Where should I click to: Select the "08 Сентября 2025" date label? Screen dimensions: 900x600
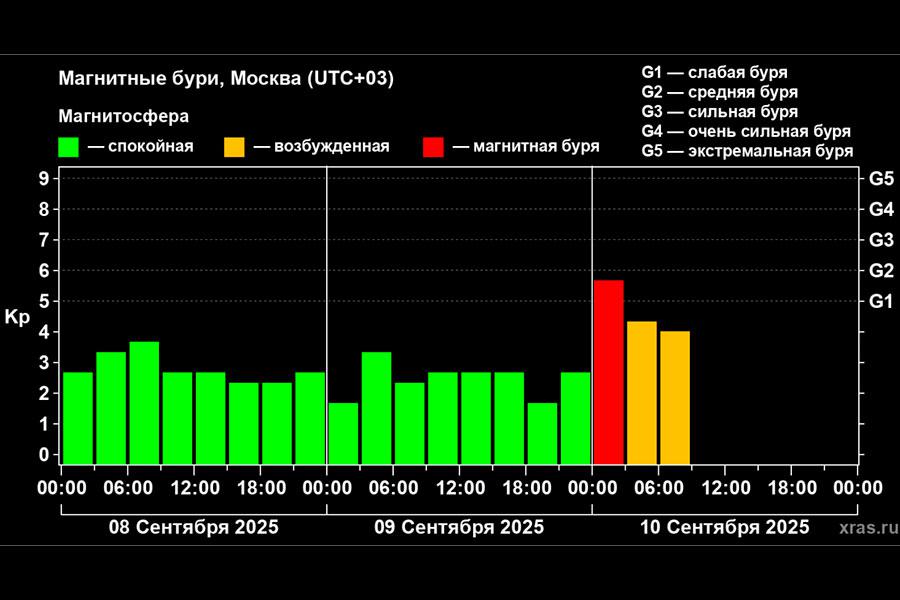coord(194,527)
